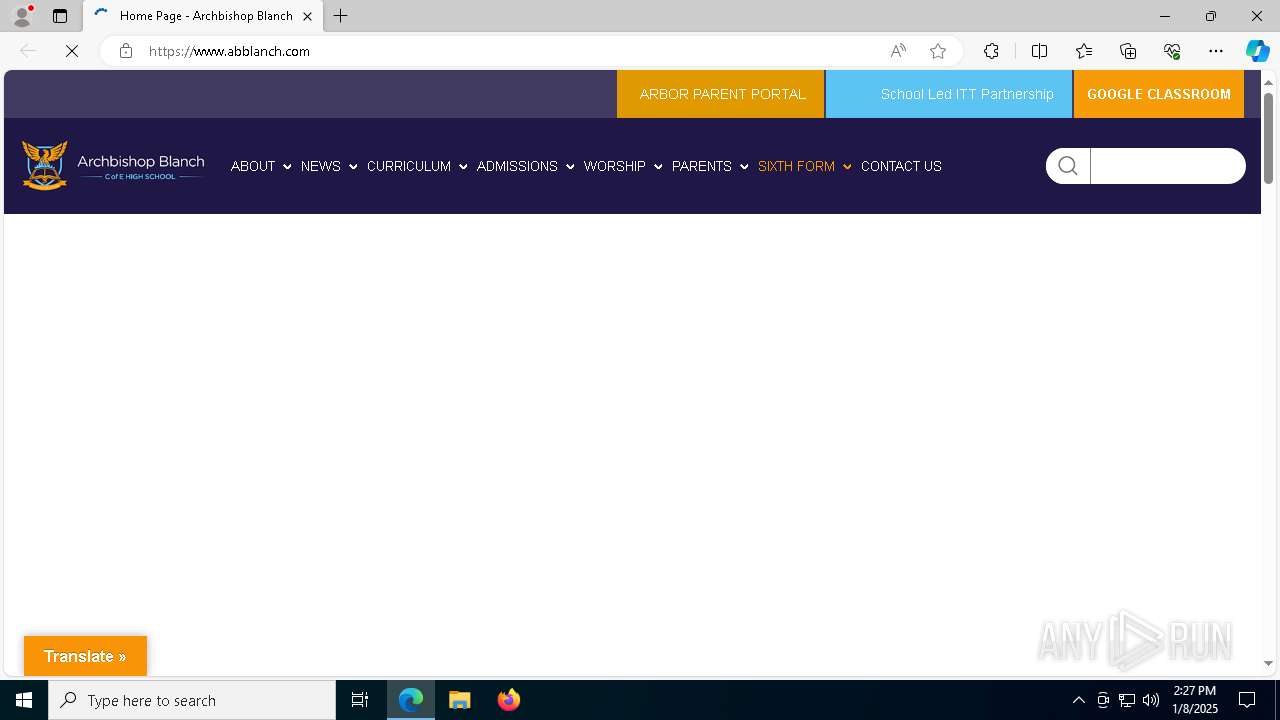Image resolution: width=1280 pixels, height=720 pixels.
Task: Open School Led ITT Partnership link
Action: tap(949, 94)
